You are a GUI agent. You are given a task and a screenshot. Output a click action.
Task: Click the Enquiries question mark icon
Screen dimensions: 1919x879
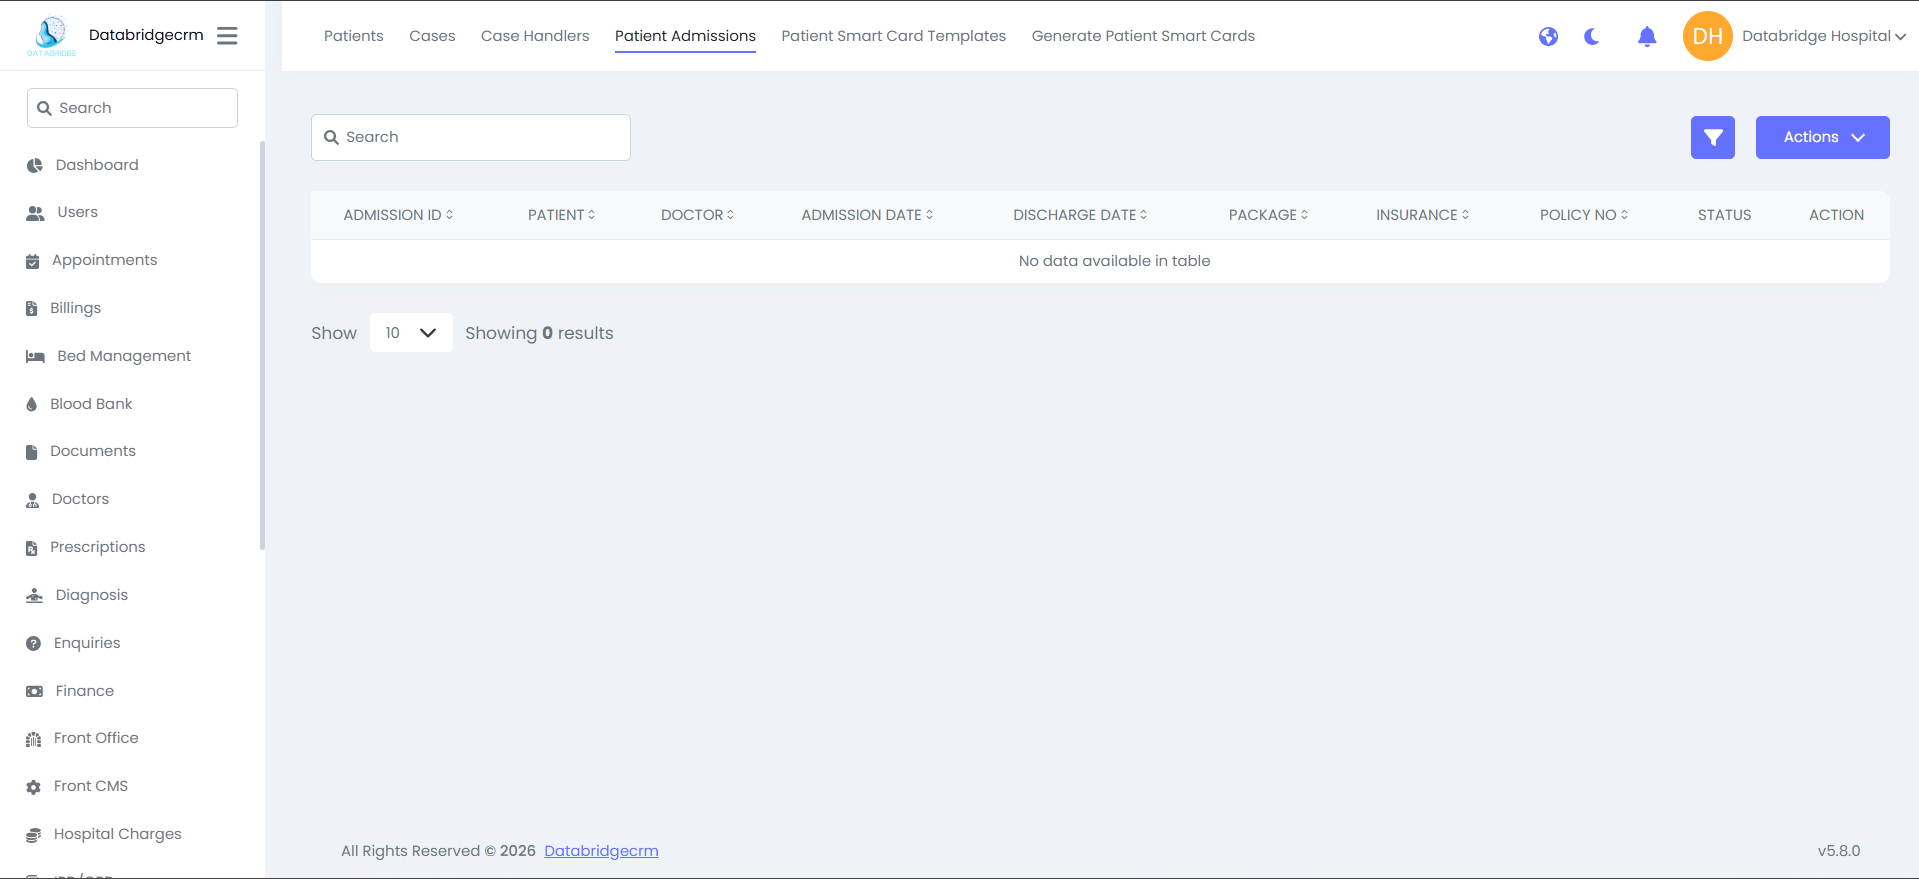tap(34, 644)
